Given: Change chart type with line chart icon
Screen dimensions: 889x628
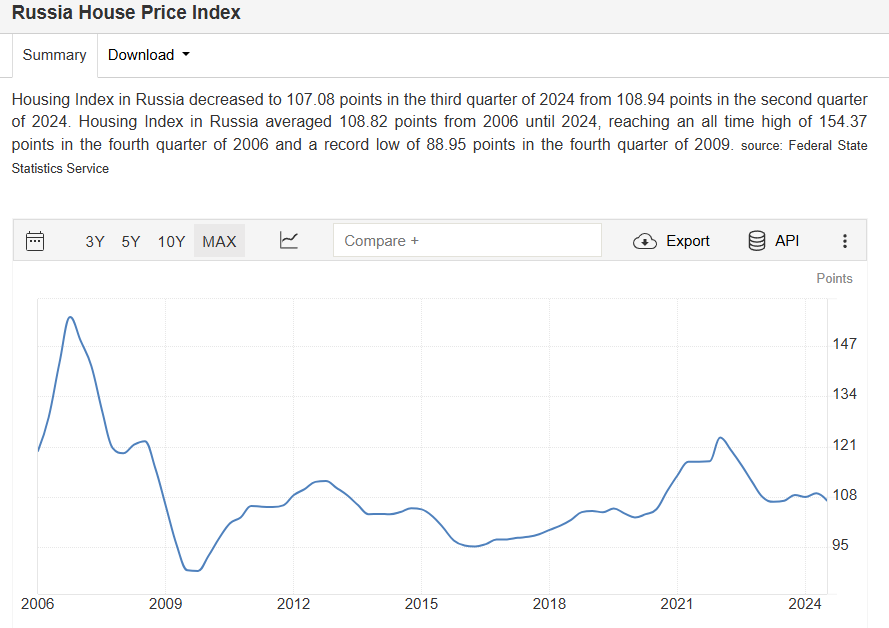Looking at the screenshot, I should click(289, 240).
